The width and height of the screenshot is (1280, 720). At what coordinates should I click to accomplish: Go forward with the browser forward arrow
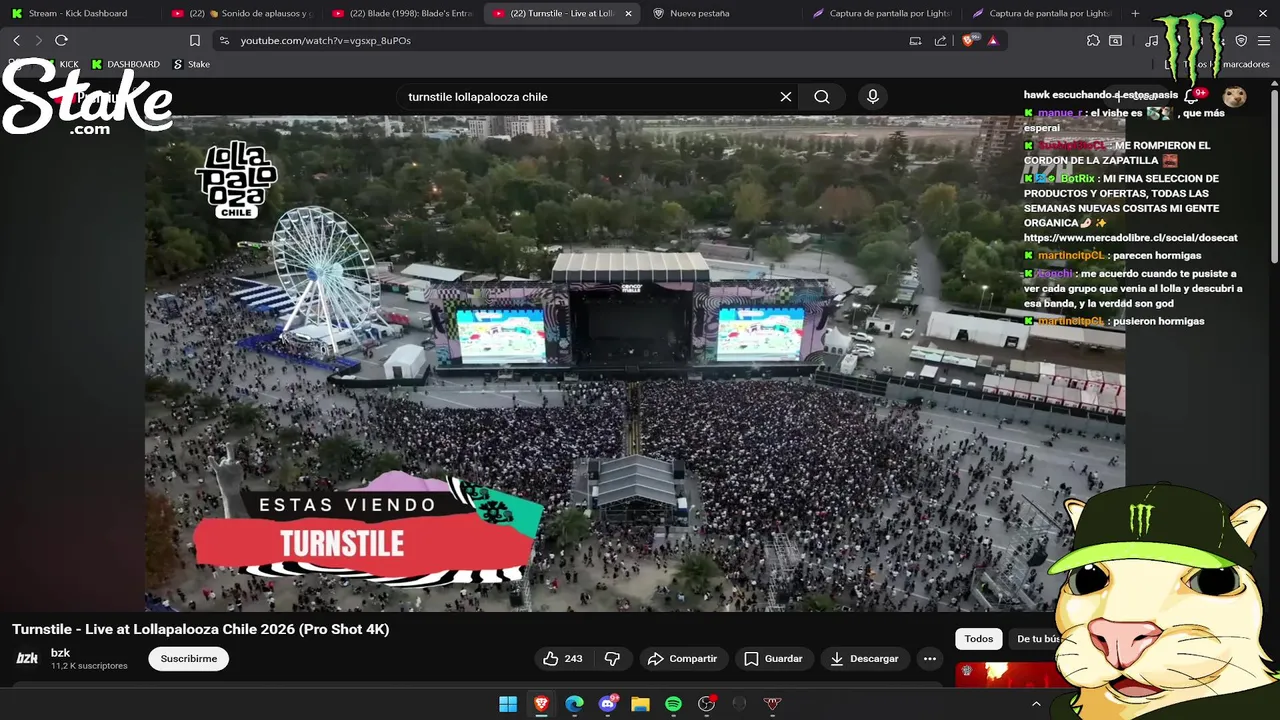[38, 40]
